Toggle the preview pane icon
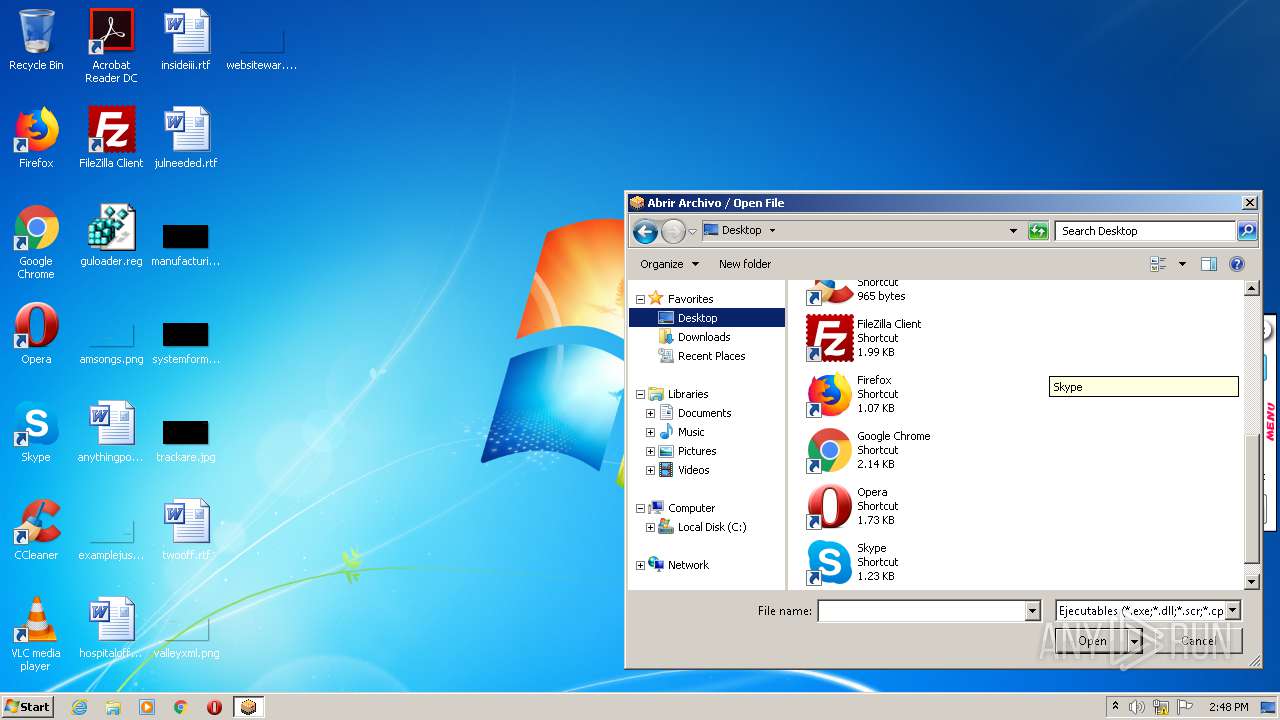Image resolution: width=1280 pixels, height=720 pixels. (x=1208, y=264)
